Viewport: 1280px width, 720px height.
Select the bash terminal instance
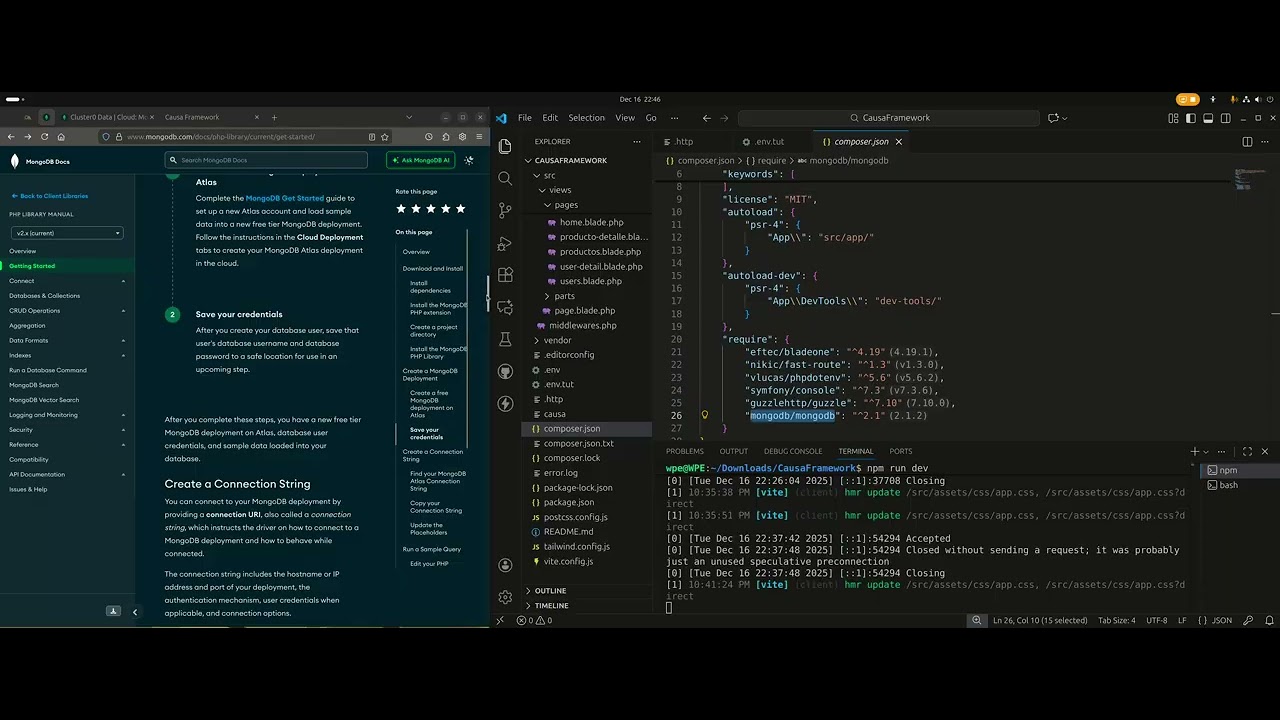tap(1229, 485)
